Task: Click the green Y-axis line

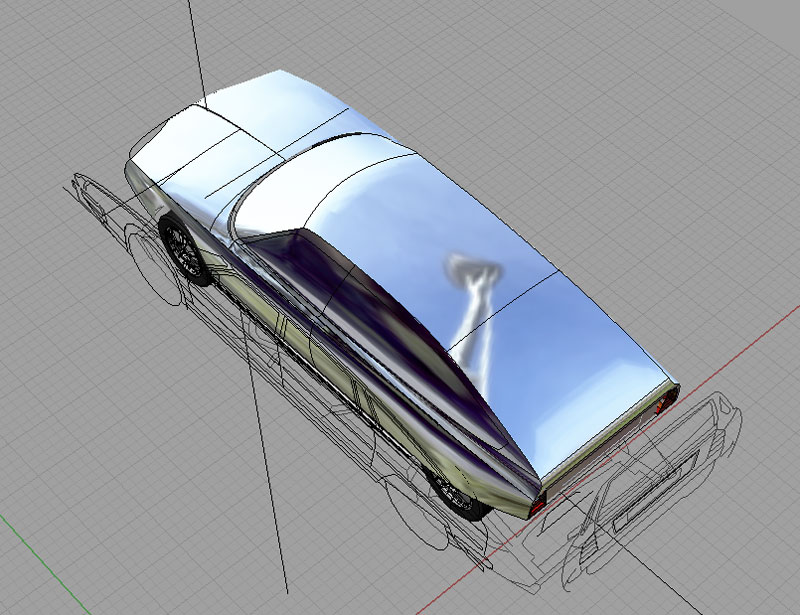Action: coord(46,564)
